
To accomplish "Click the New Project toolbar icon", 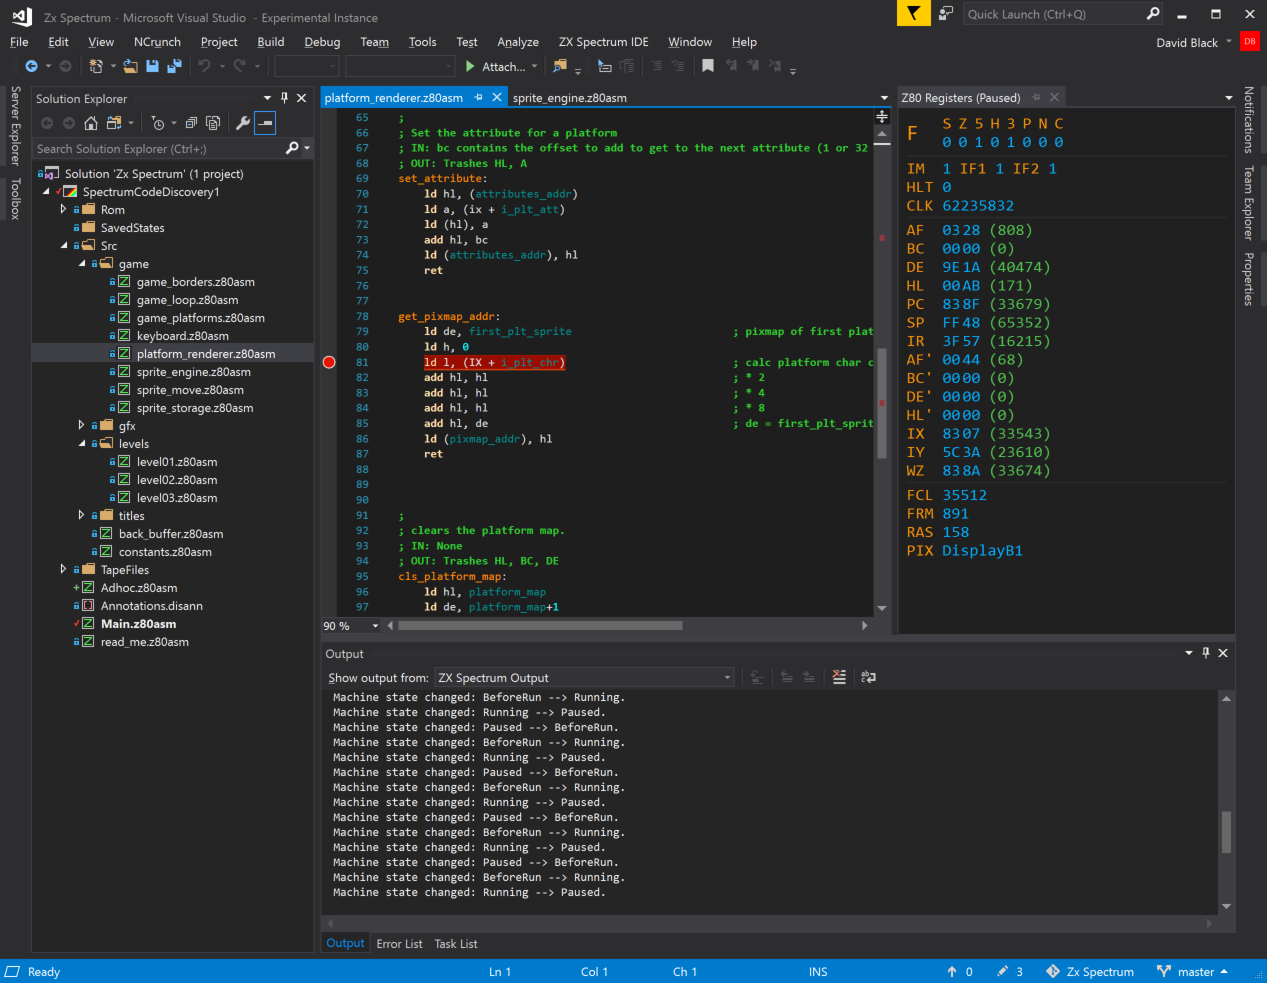I will [x=96, y=66].
